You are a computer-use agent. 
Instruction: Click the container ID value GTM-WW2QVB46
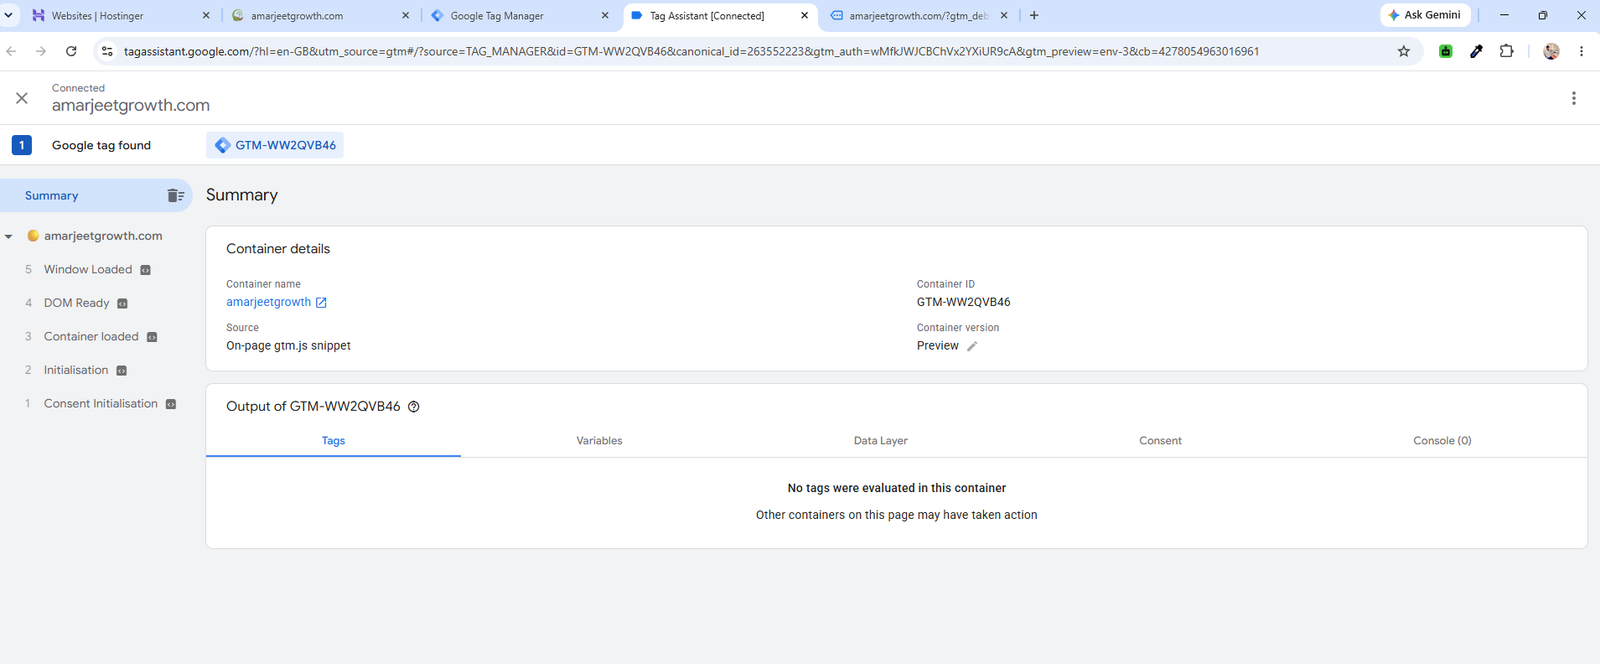point(964,302)
